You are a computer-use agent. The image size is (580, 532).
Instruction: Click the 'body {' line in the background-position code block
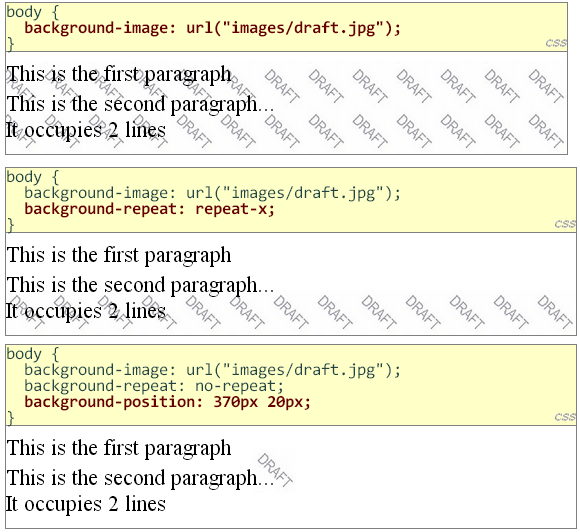[x=33, y=354]
